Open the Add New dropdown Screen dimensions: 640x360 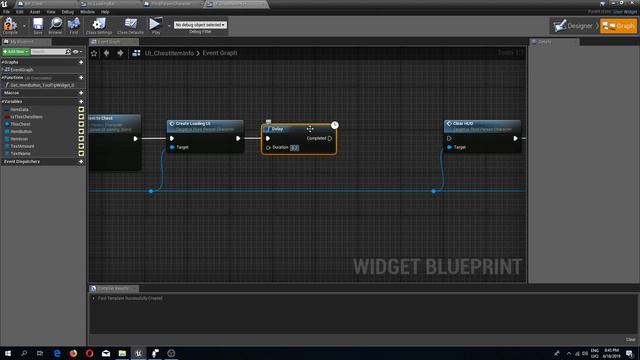pyautogui.click(x=16, y=52)
